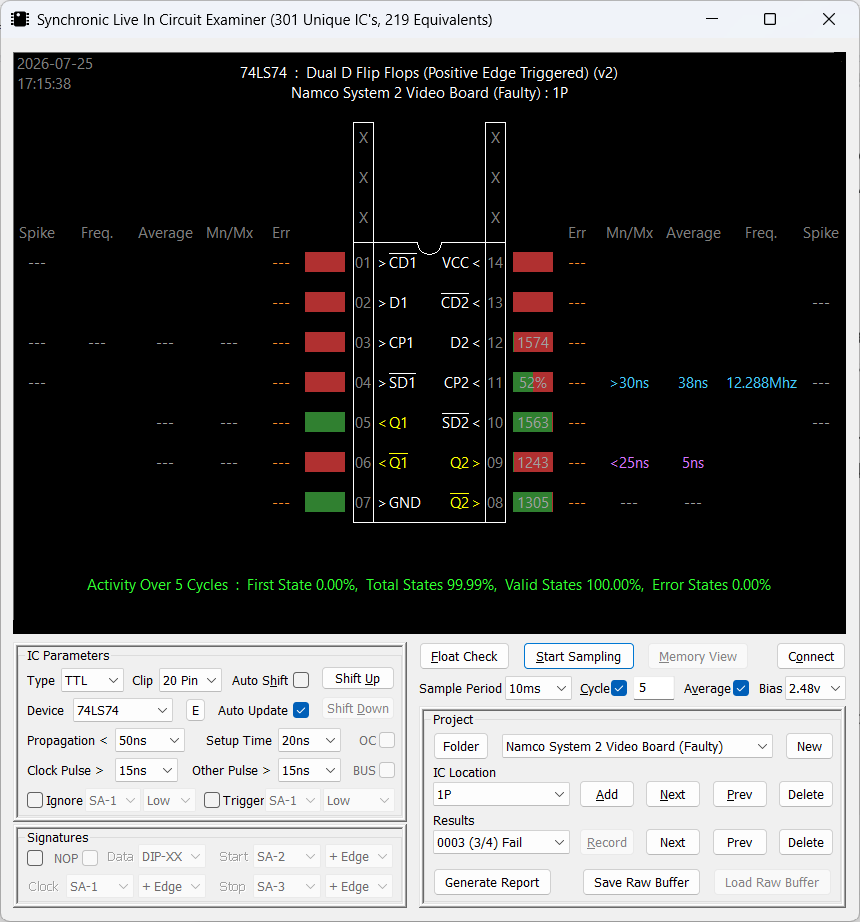Click pin 09 Q2 indicator showing 1243
Viewport: 860px width, 922px height.
point(533,462)
